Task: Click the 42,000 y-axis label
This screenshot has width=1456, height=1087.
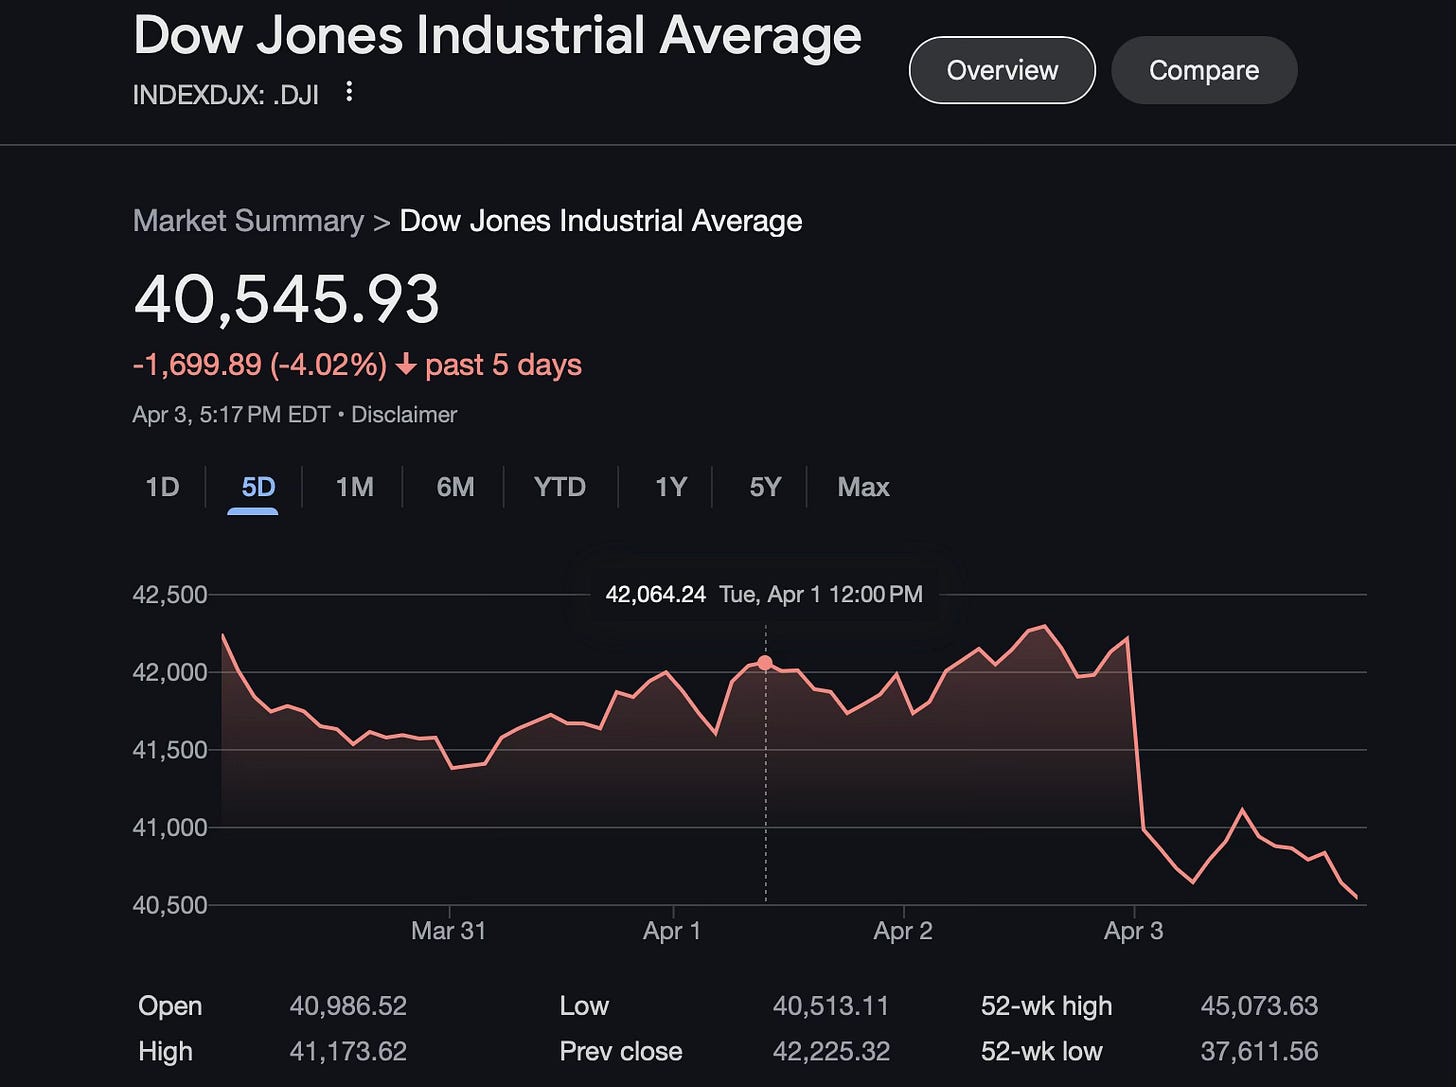Action: click(170, 673)
